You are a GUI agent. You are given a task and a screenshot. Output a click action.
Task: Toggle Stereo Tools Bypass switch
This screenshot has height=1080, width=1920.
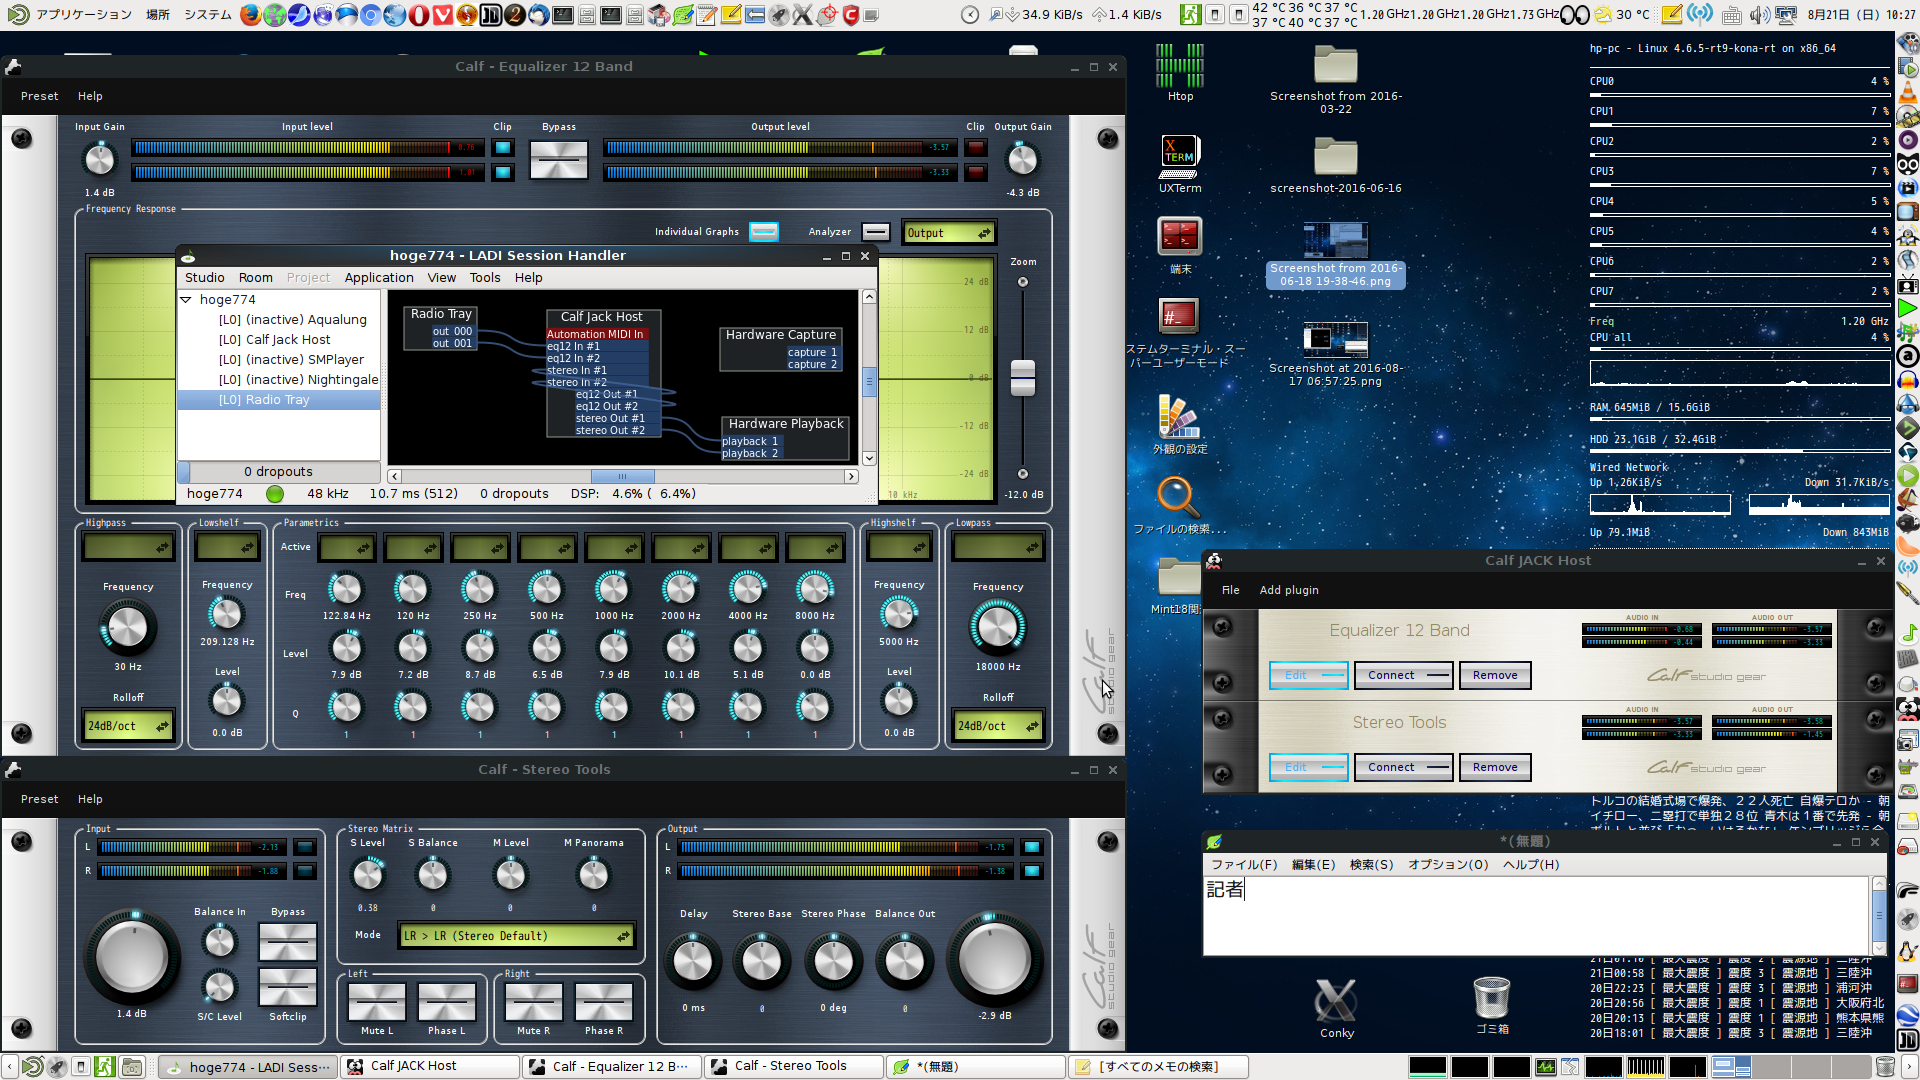[x=288, y=941]
